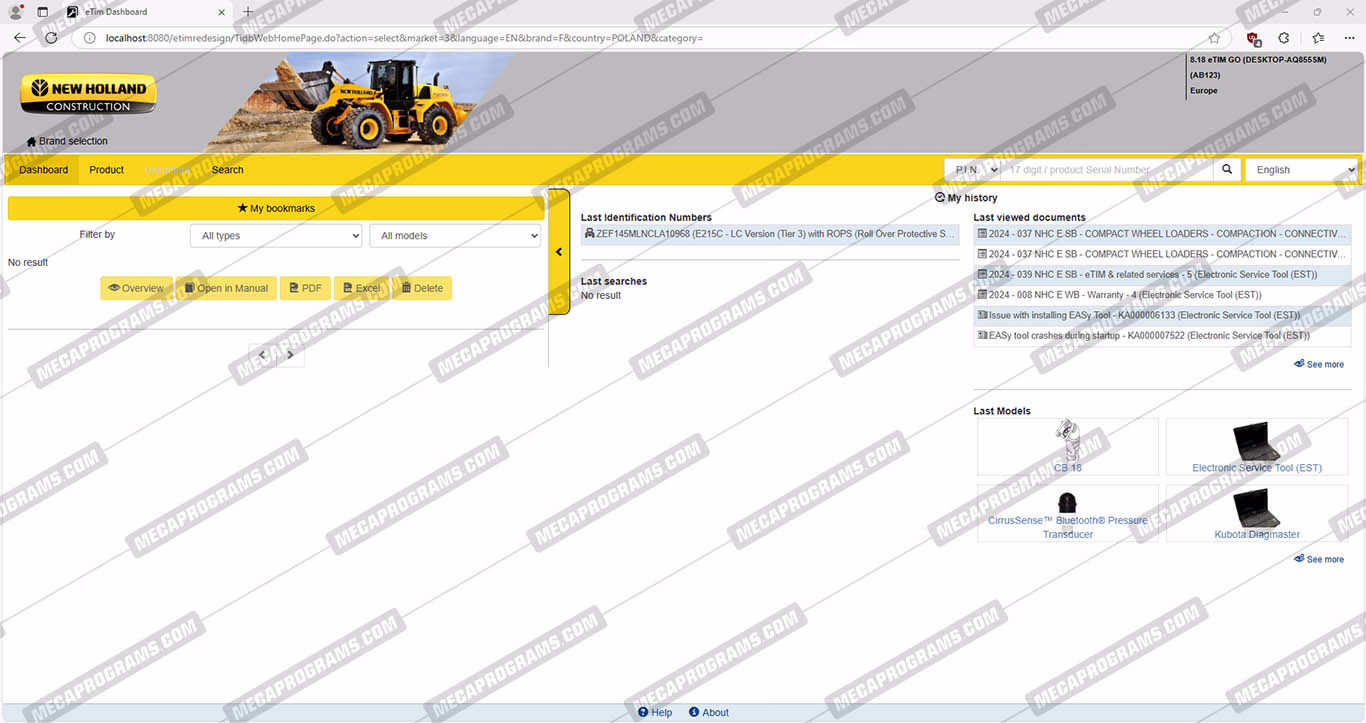Click the browser back arrow
Viewport: 1366px width, 723px height.
20,38
